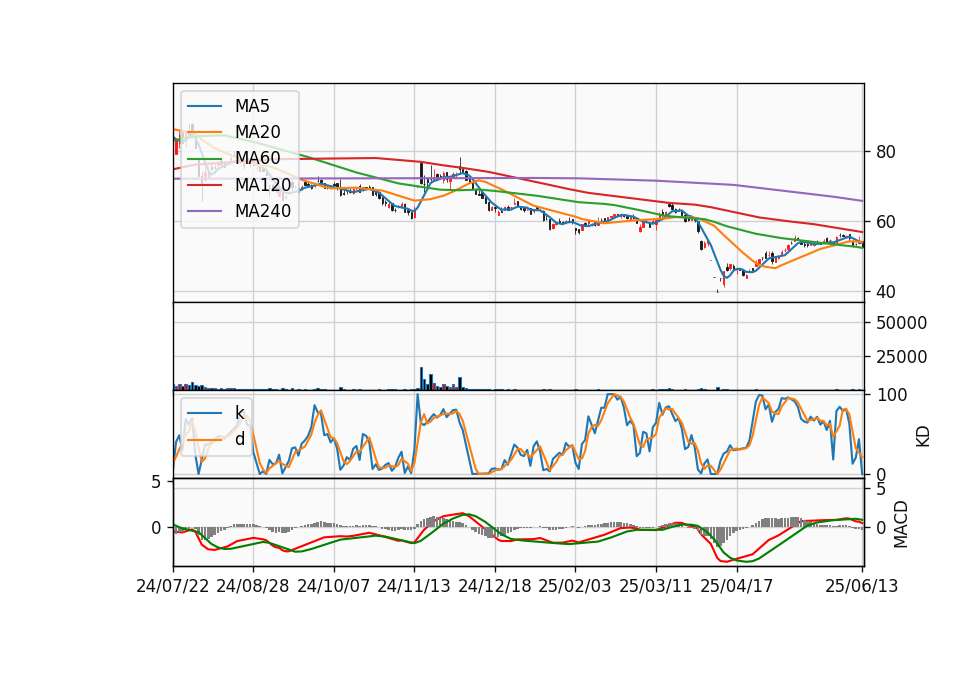This screenshot has height=690, width=960.
Task: Click the red MA120 legend line swatch
Action: coord(204,186)
